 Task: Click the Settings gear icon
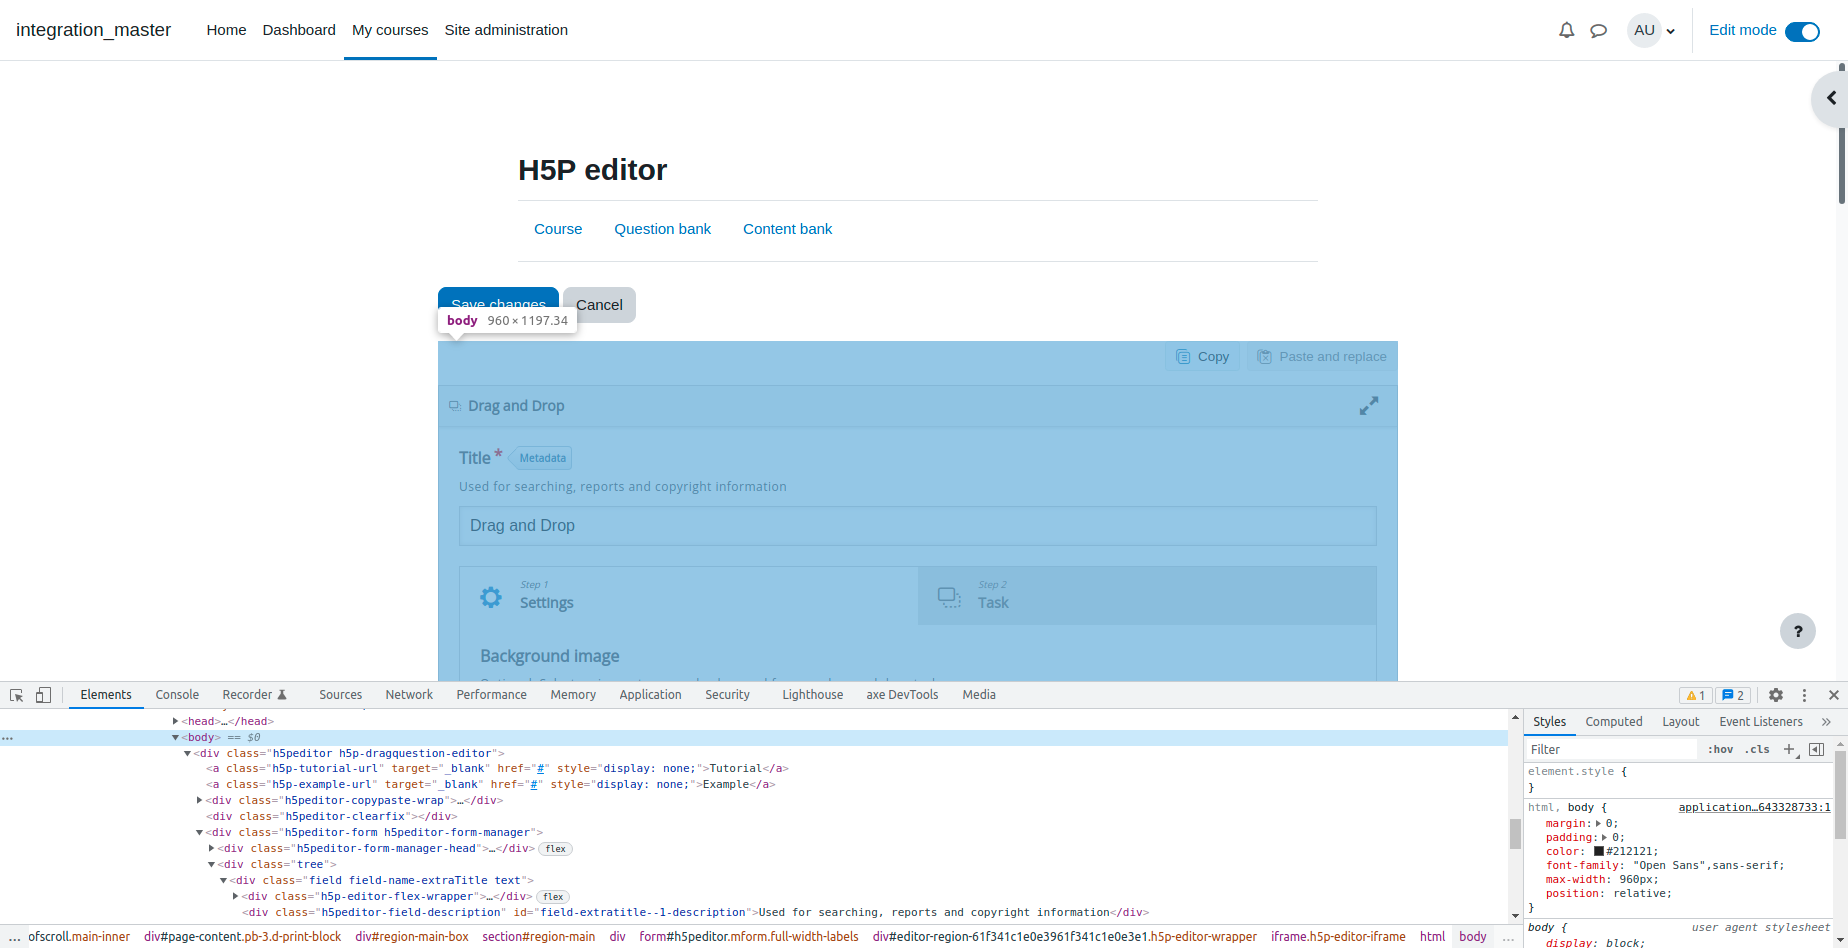coord(491,597)
